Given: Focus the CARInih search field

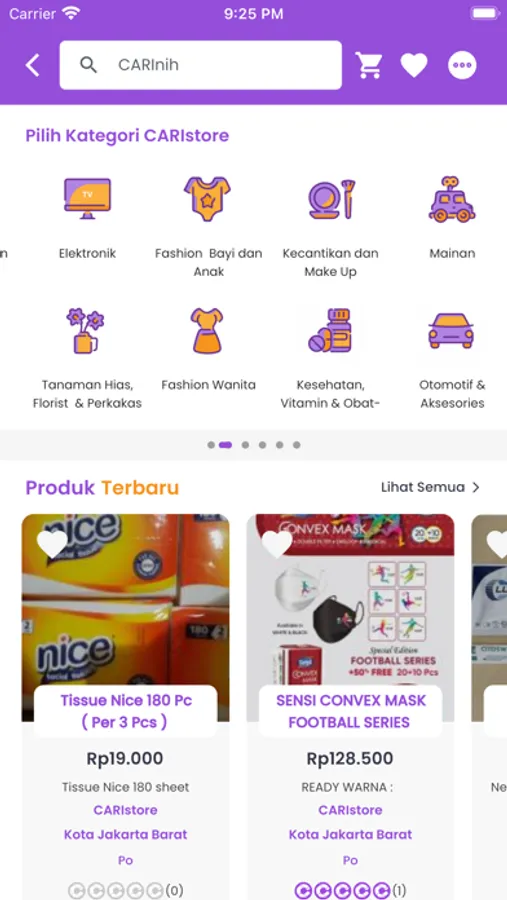Looking at the screenshot, I should [x=200, y=65].
